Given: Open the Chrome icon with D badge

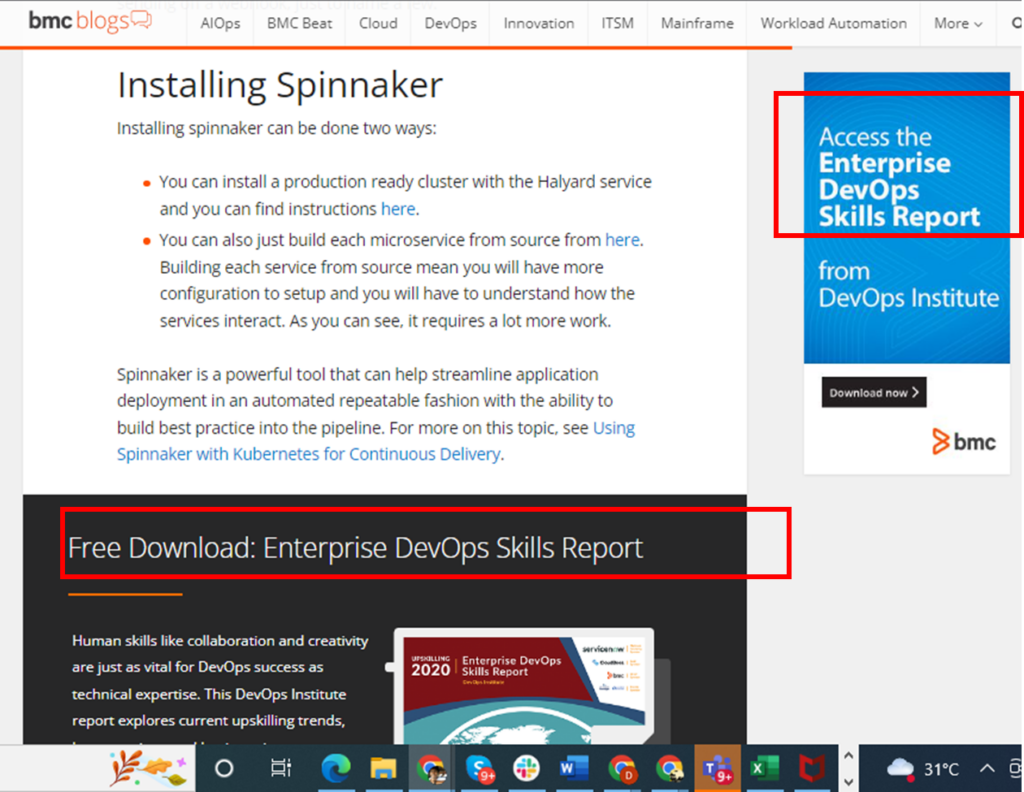Looking at the screenshot, I should click(x=621, y=768).
